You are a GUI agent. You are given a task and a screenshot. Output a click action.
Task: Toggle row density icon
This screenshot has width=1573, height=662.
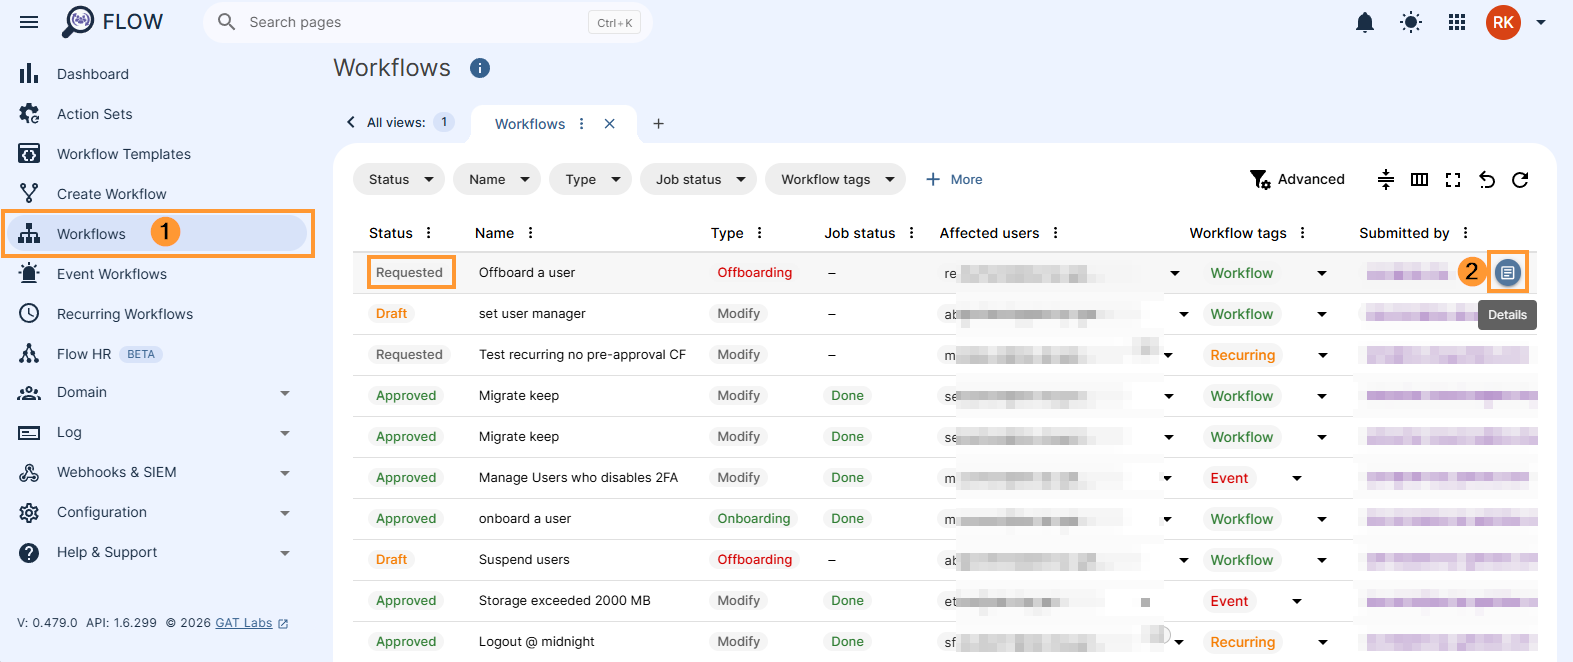[1386, 180]
